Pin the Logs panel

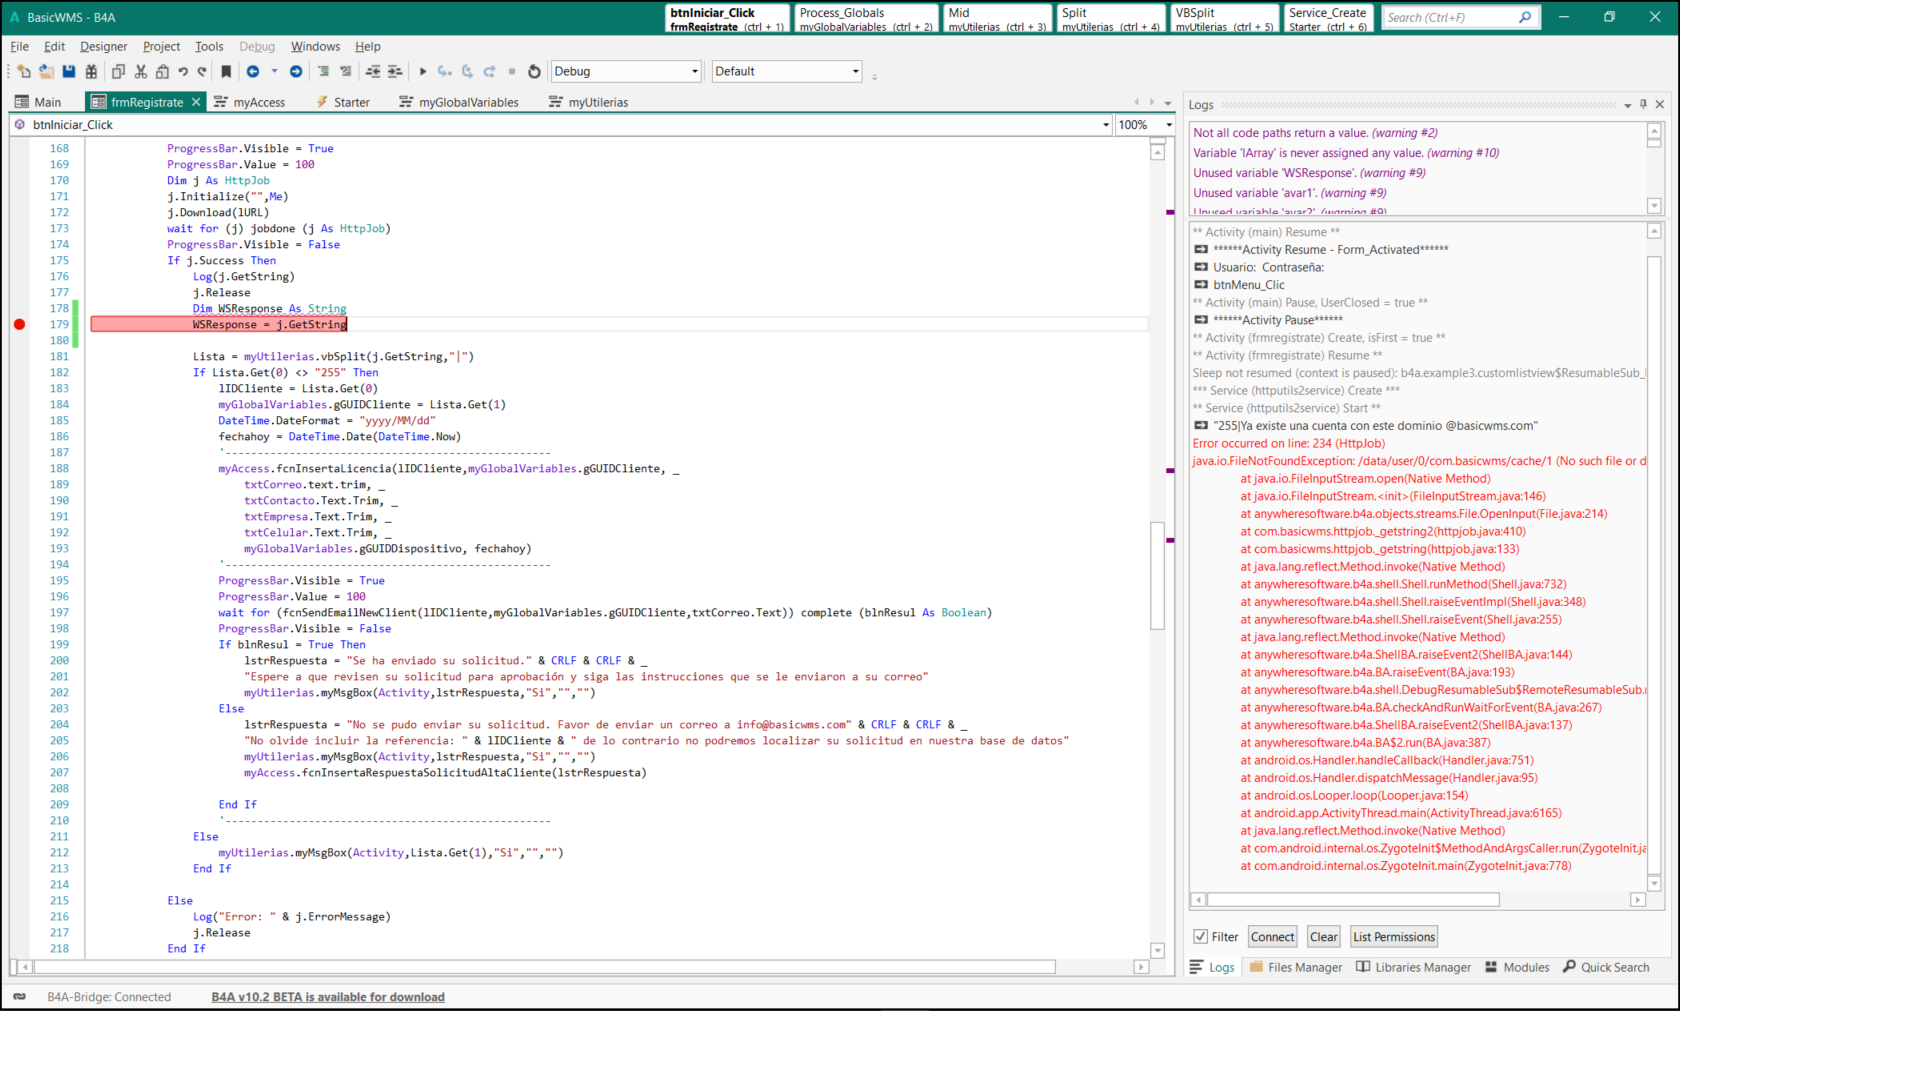coord(1643,104)
